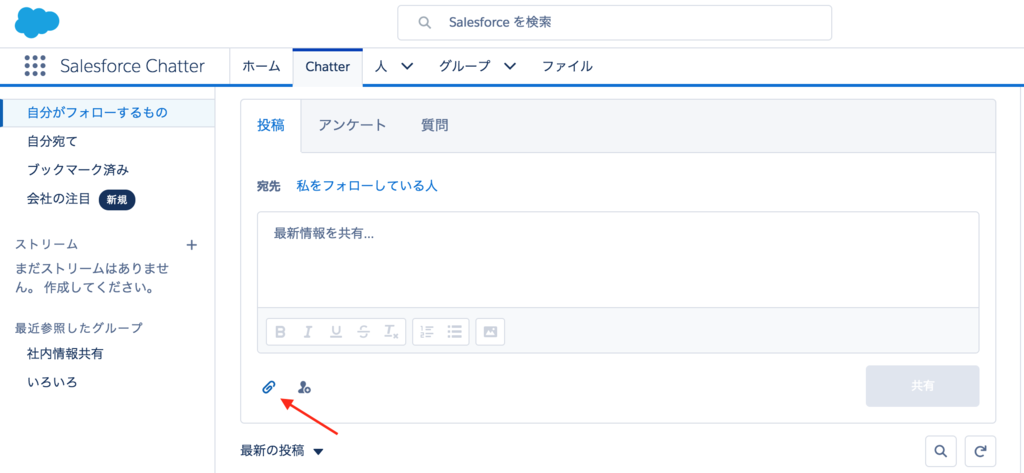Click the 最新情報を共有 text area
The width and height of the screenshot is (1024, 473).
(x=618, y=259)
